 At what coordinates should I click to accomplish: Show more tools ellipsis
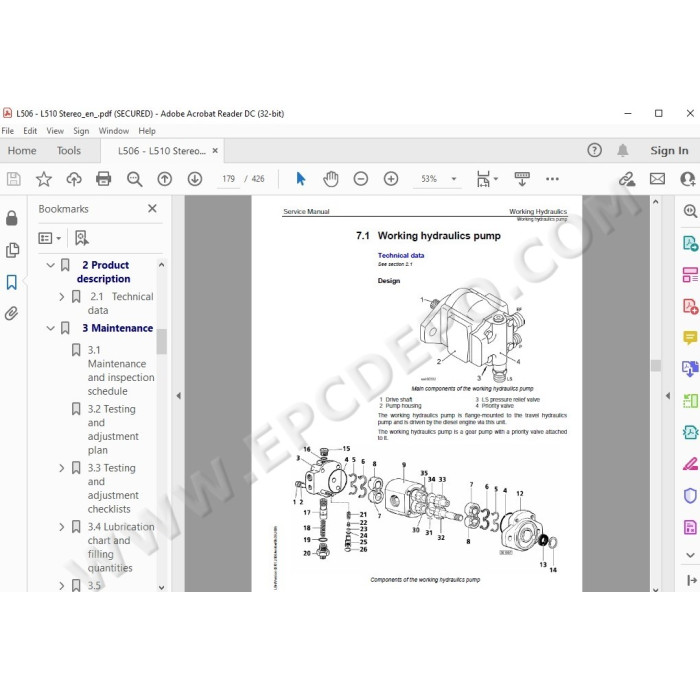552,179
